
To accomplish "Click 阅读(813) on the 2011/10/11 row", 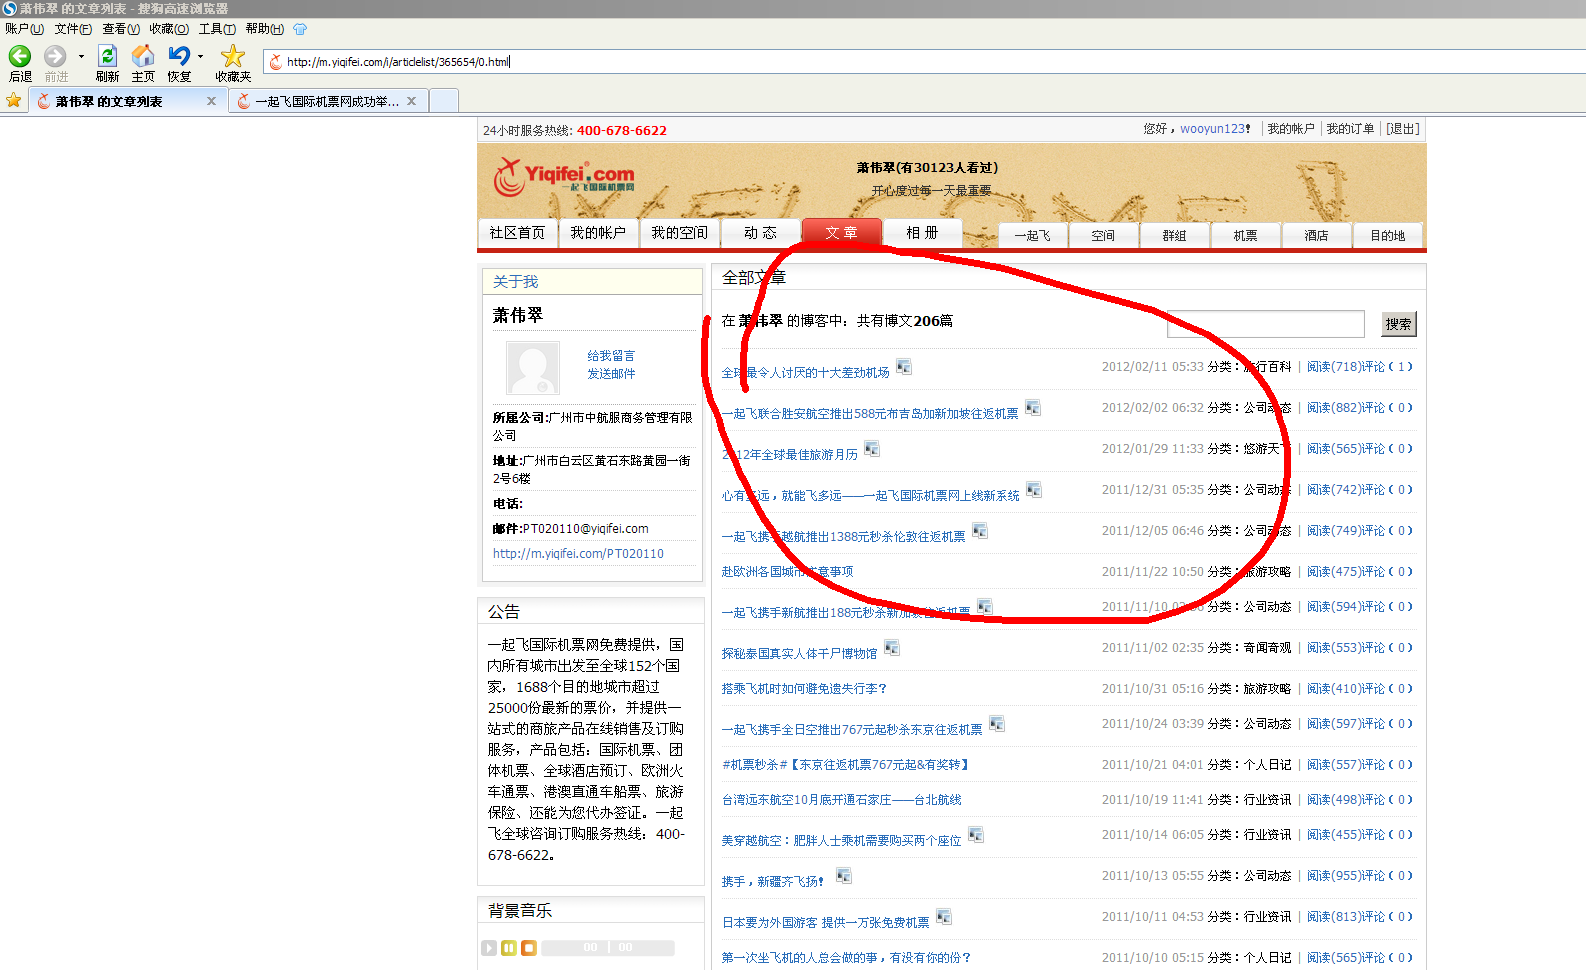I will [x=1333, y=917].
